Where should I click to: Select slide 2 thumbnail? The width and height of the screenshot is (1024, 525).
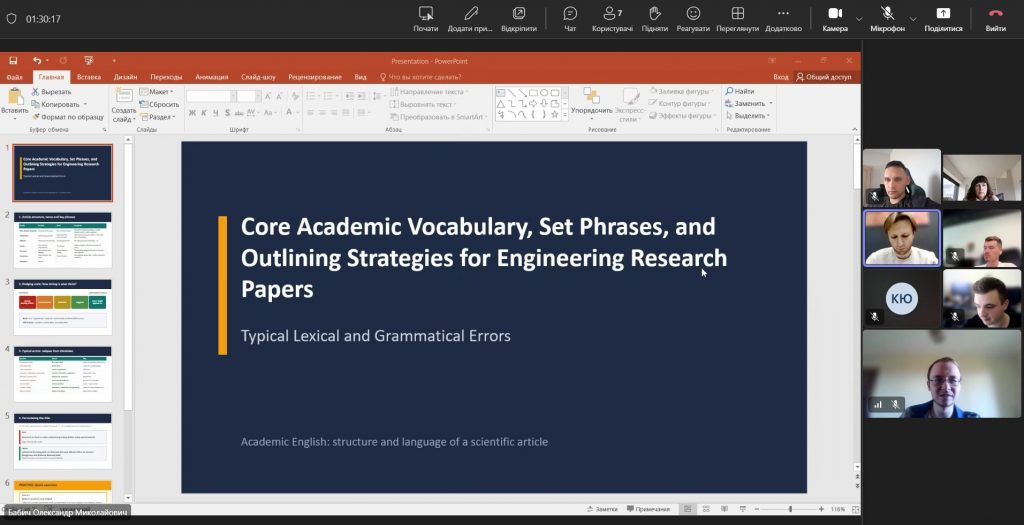[x=63, y=240]
